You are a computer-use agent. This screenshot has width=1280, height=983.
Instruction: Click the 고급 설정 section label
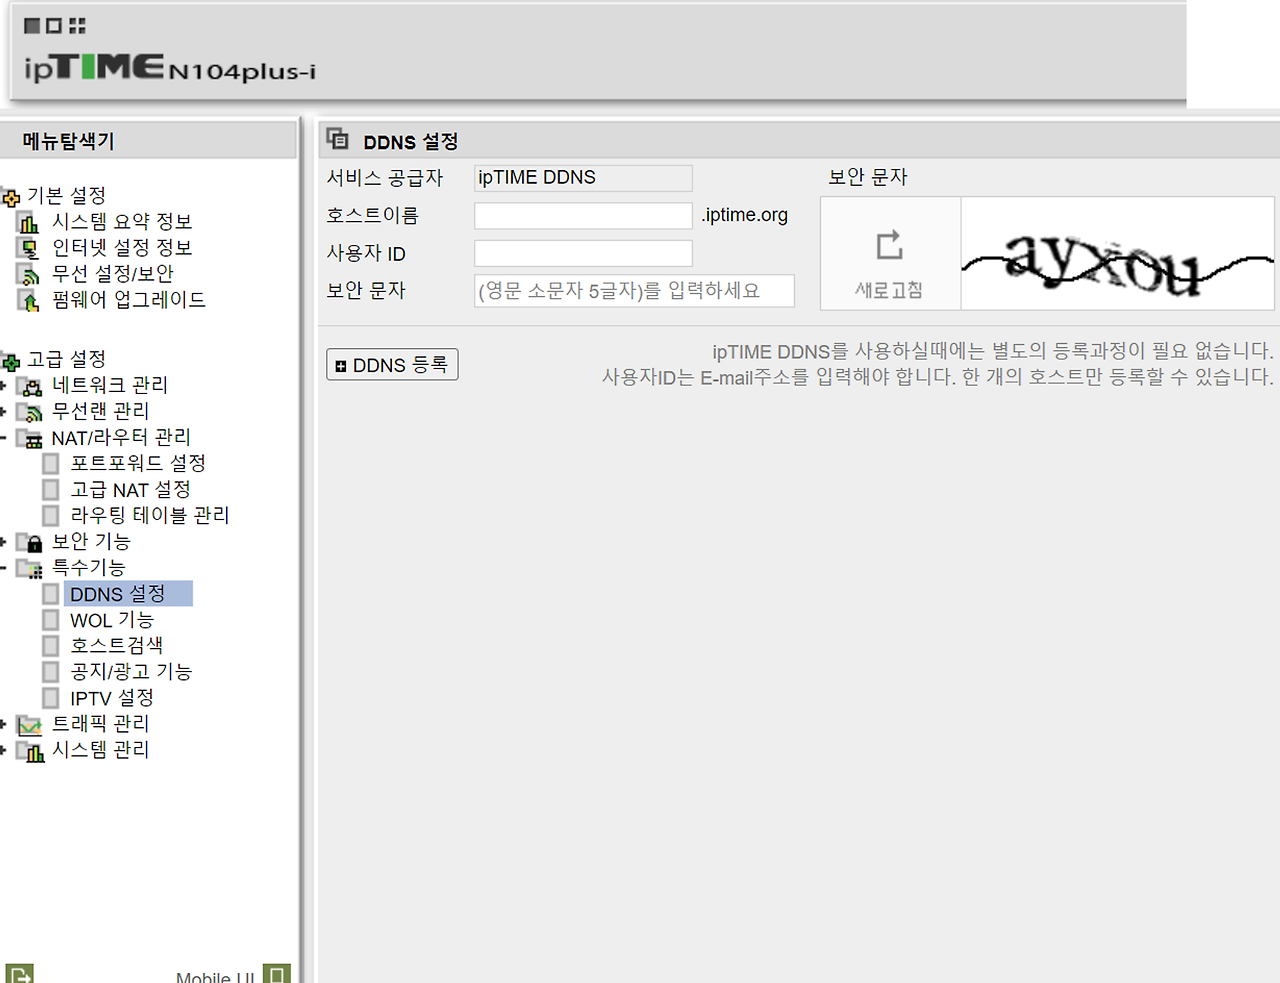click(x=67, y=359)
